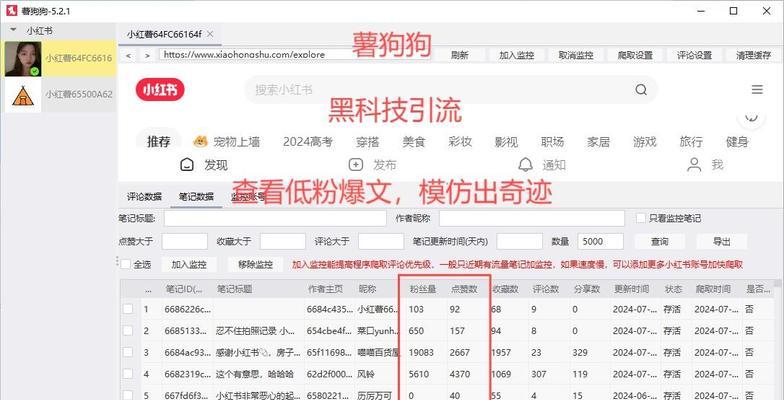Click the 小红书 red logo icon
The height and width of the screenshot is (400, 784).
[160, 90]
